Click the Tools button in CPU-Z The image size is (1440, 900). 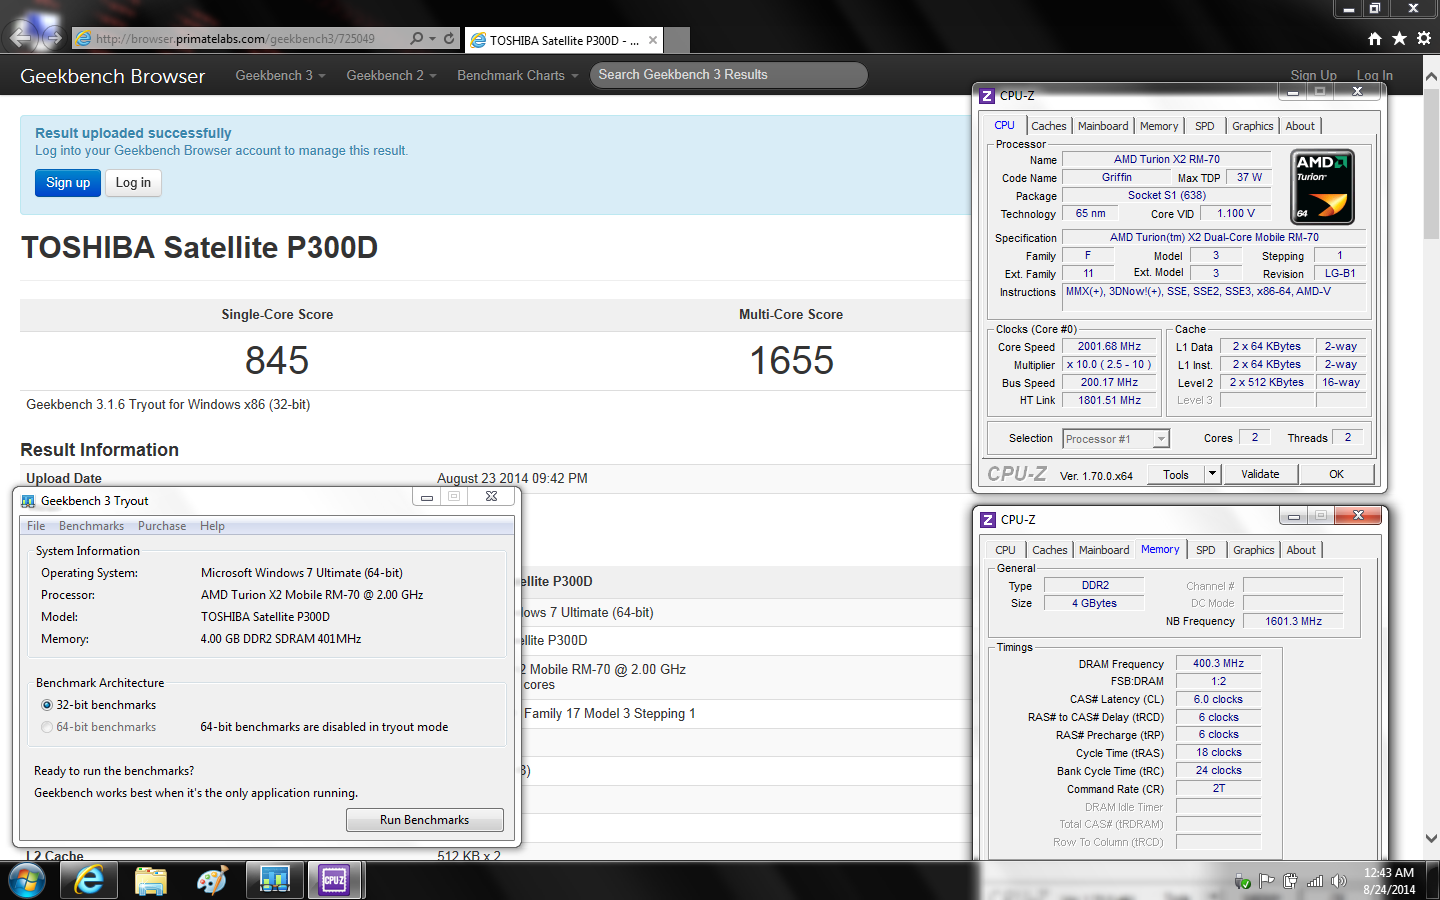1176,474
